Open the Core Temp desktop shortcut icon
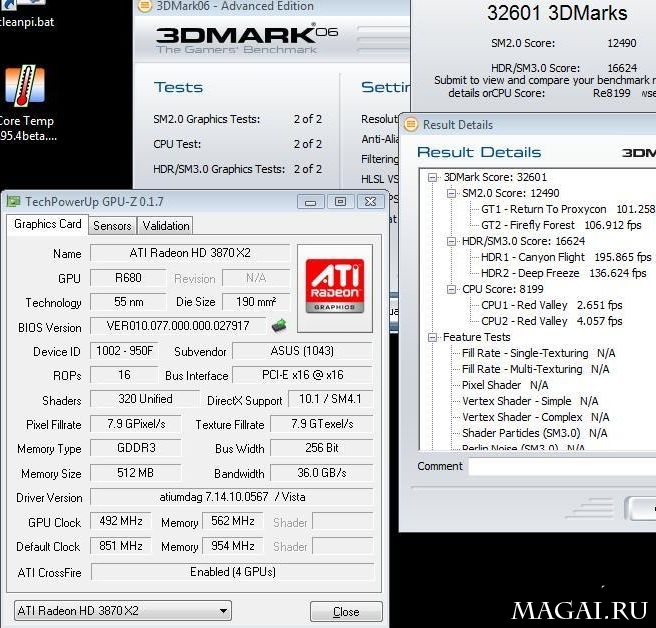The height and width of the screenshot is (628, 656). click(25, 86)
